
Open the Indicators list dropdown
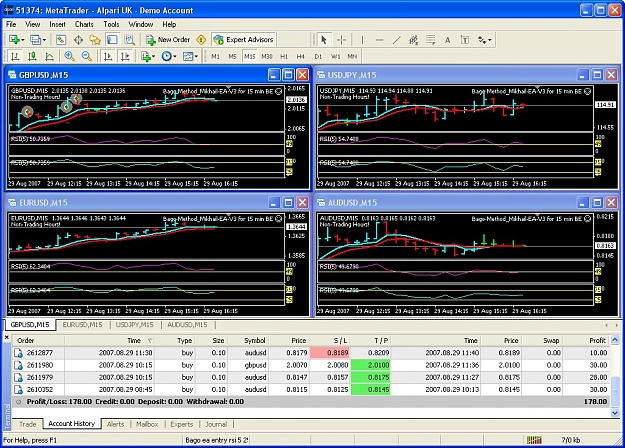[x=148, y=56]
